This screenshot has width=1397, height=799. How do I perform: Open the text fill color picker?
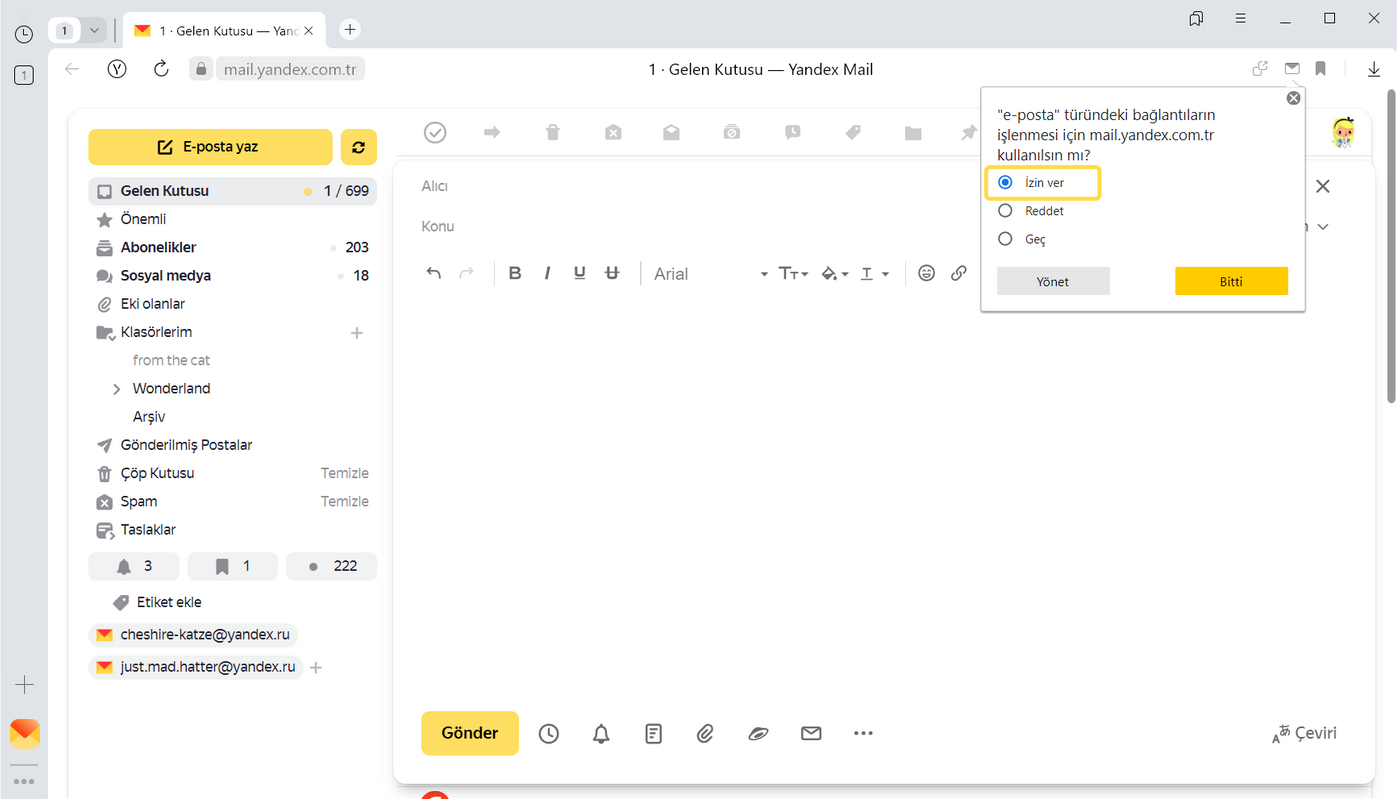point(834,274)
